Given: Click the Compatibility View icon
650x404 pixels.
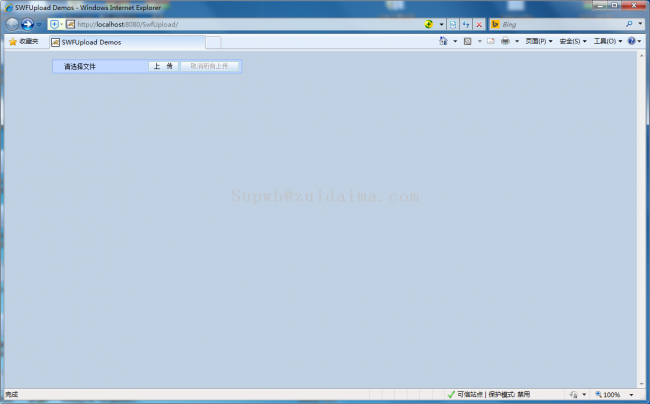Looking at the screenshot, I should click(454, 23).
